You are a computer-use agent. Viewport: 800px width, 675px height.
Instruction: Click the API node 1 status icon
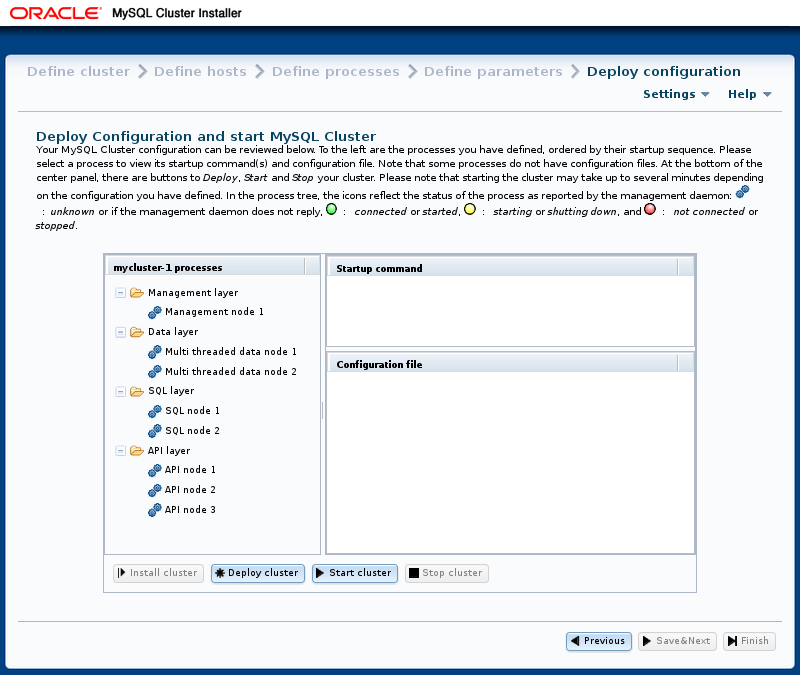tap(154, 470)
